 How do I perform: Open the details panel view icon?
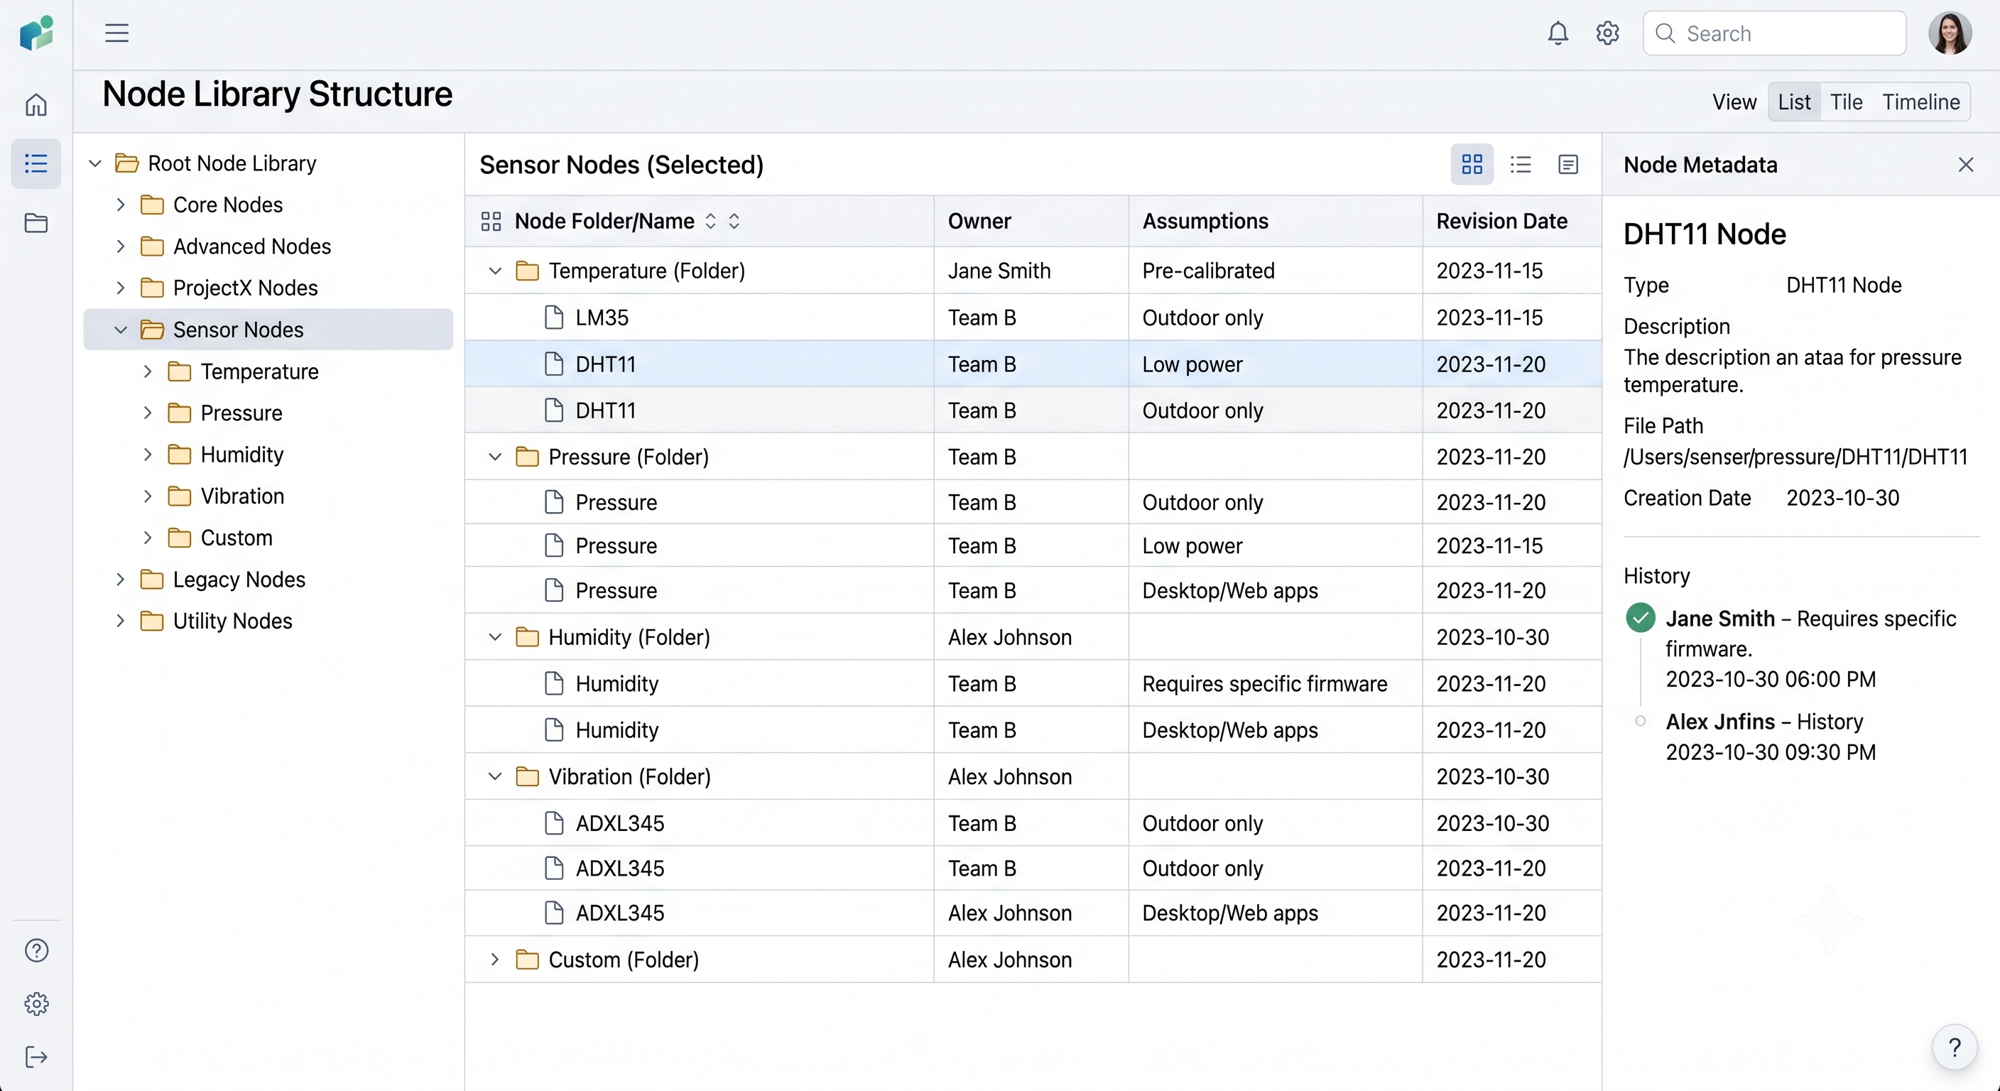[1568, 164]
